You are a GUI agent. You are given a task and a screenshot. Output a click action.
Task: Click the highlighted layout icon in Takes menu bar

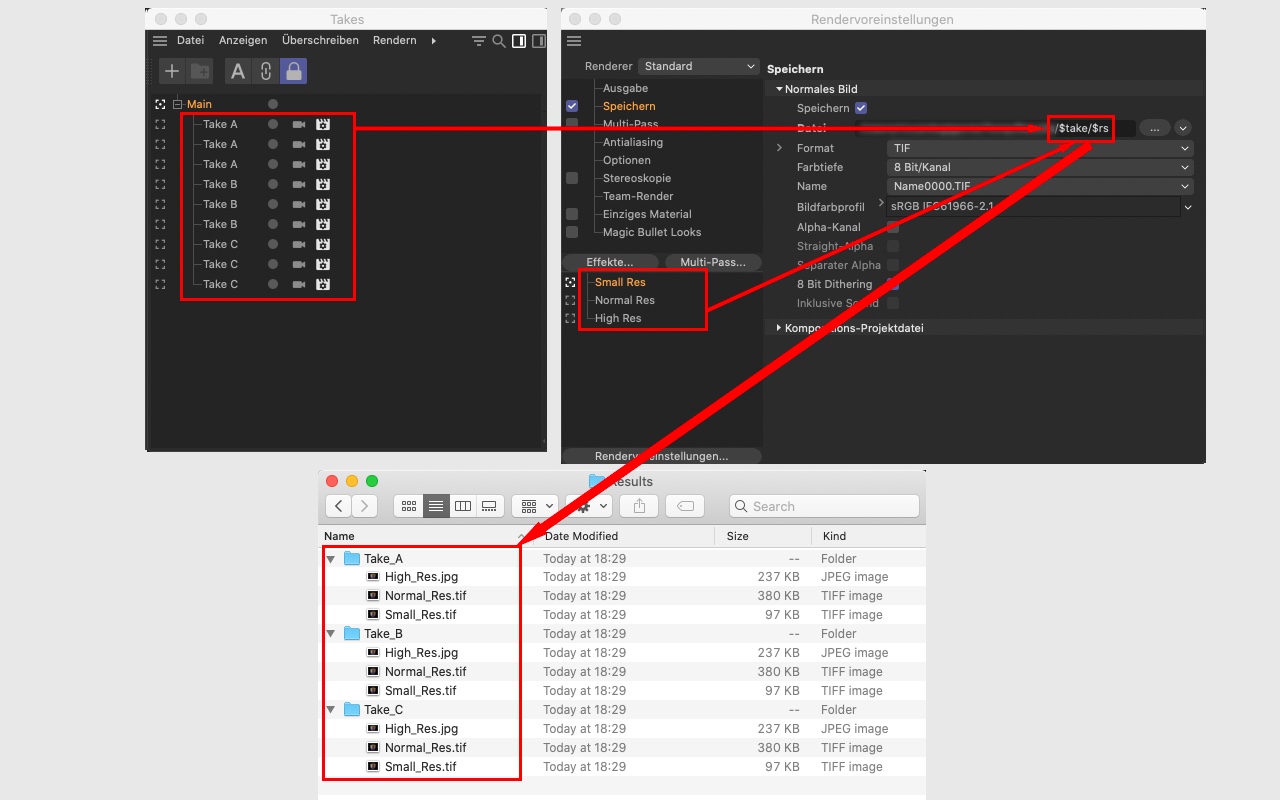point(519,41)
